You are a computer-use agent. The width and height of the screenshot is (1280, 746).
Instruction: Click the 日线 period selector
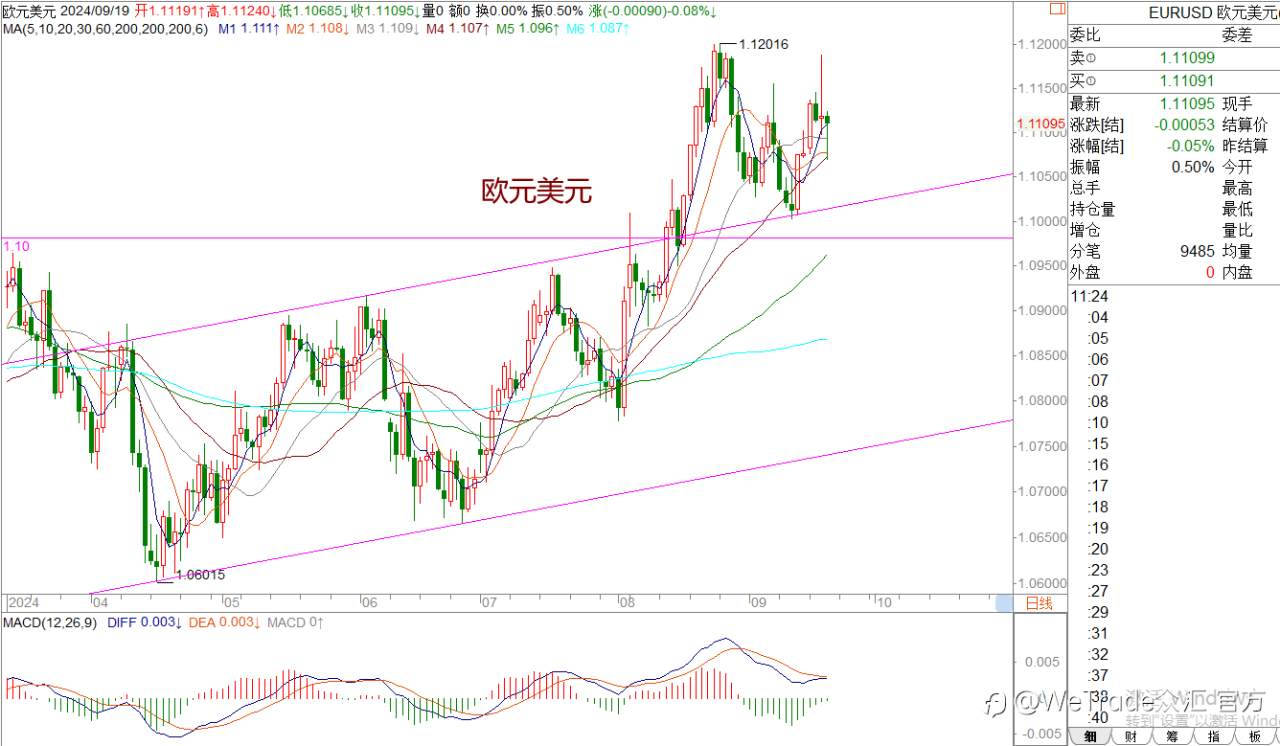click(1039, 603)
